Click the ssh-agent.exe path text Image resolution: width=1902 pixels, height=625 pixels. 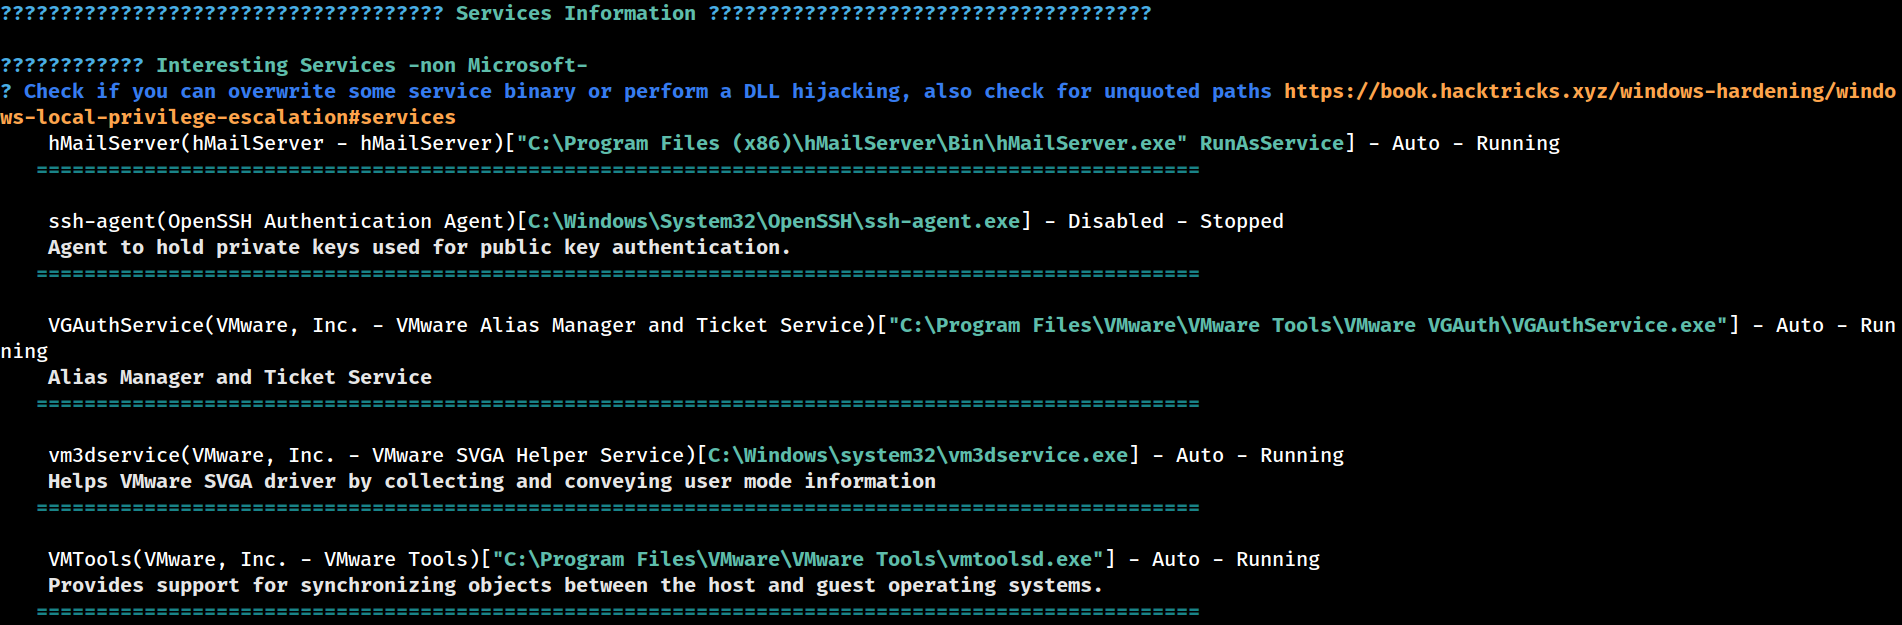click(774, 221)
